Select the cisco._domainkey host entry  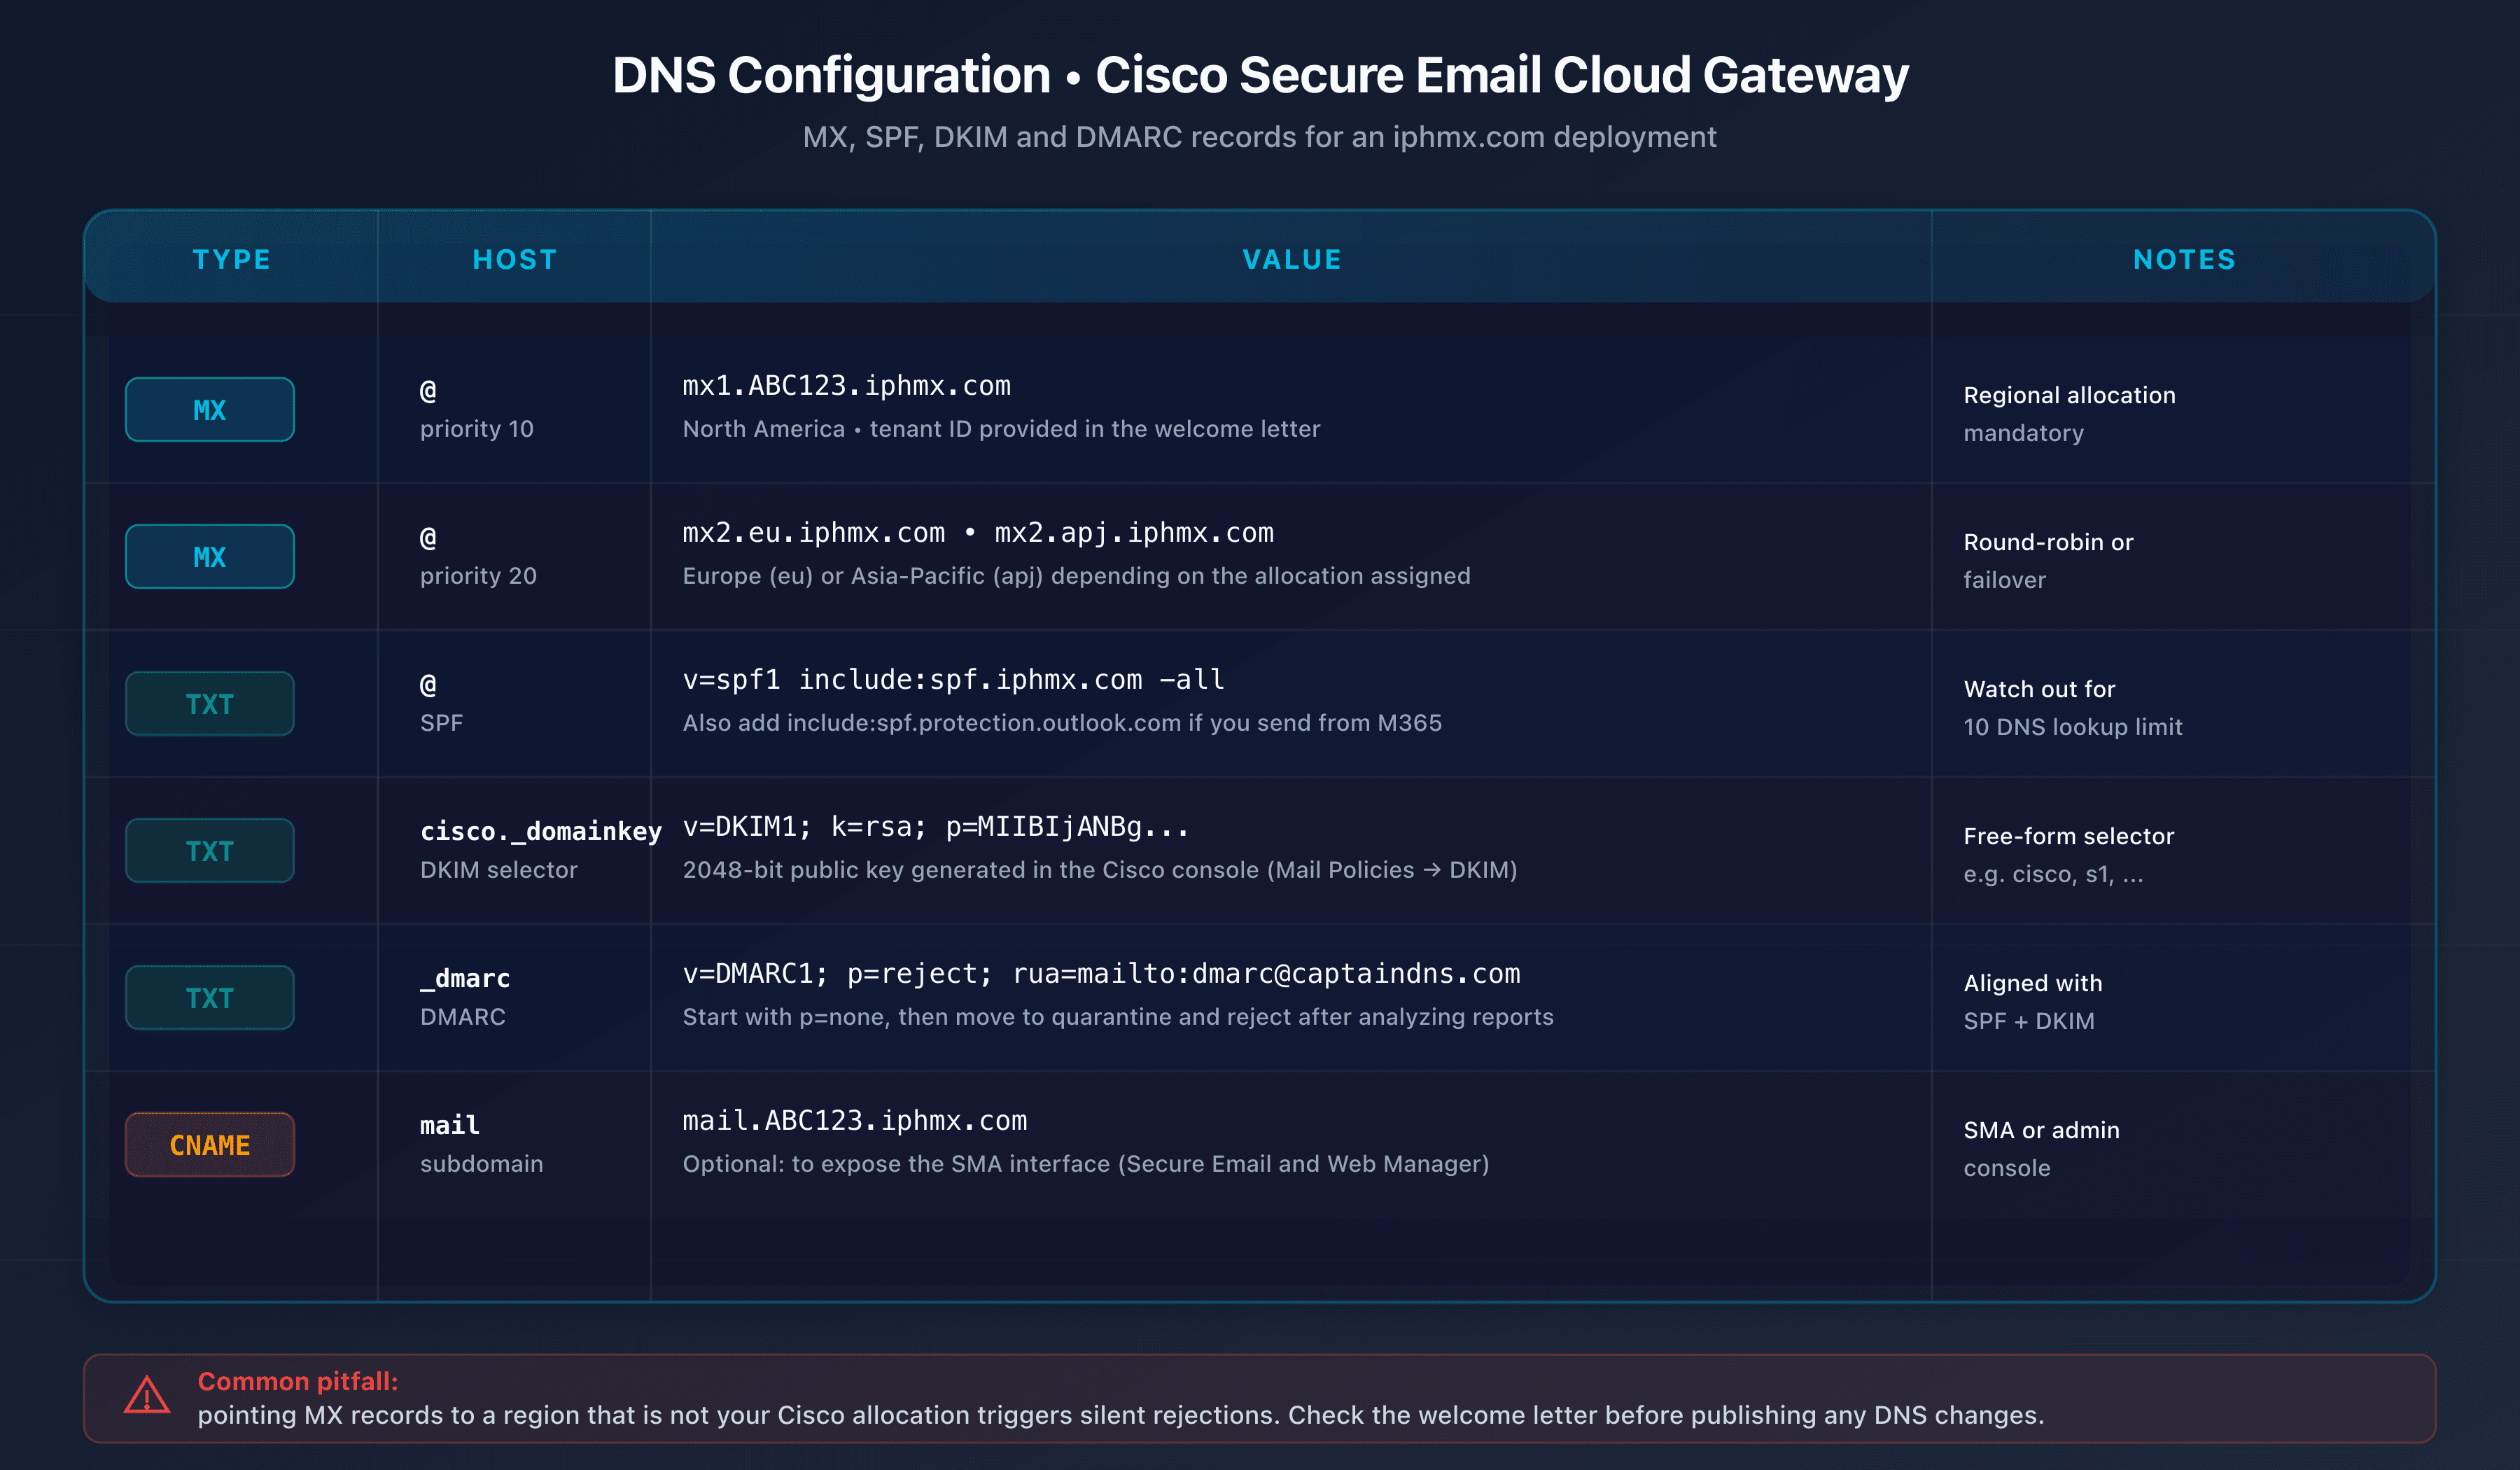coord(540,830)
